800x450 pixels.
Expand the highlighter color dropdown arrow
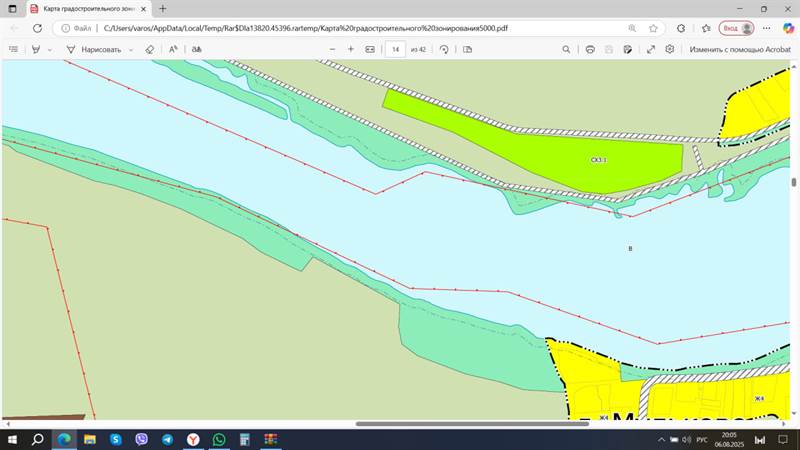pyautogui.click(x=49, y=49)
